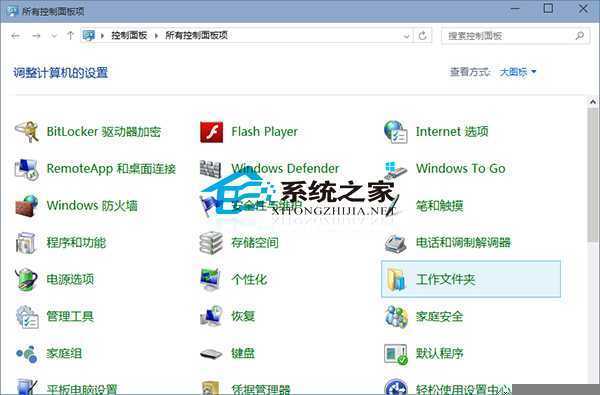This screenshot has height=395, width=600.
Task: Open the Flash Player red icon
Action: pyautogui.click(x=211, y=132)
